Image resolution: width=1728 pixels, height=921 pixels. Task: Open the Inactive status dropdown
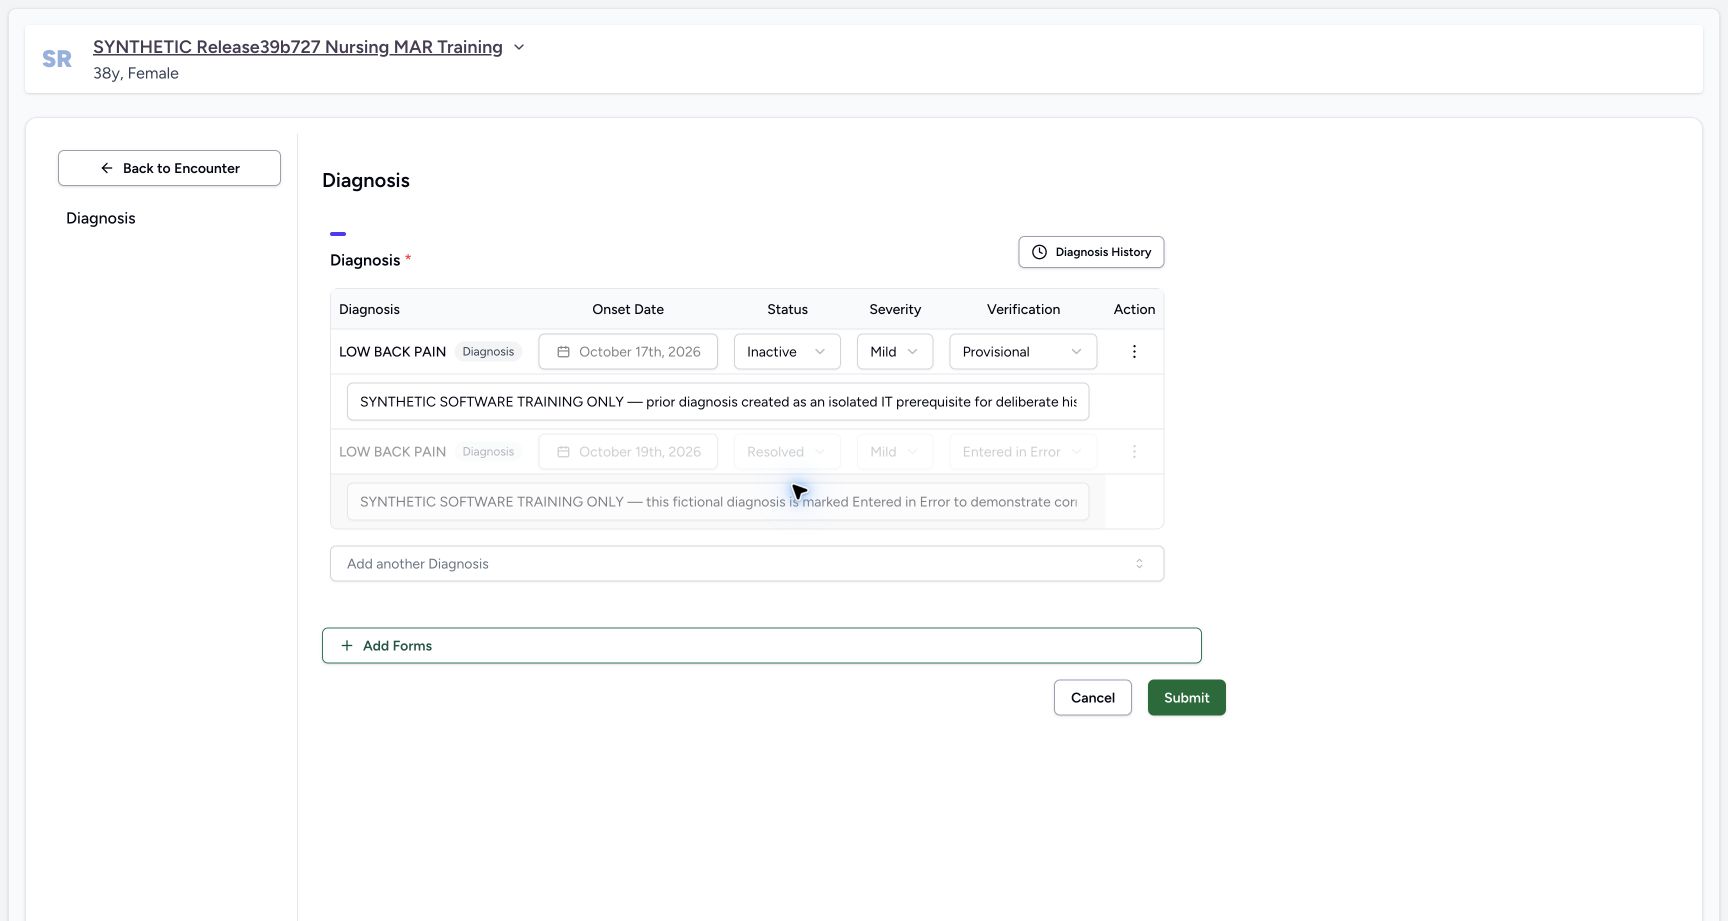787,352
